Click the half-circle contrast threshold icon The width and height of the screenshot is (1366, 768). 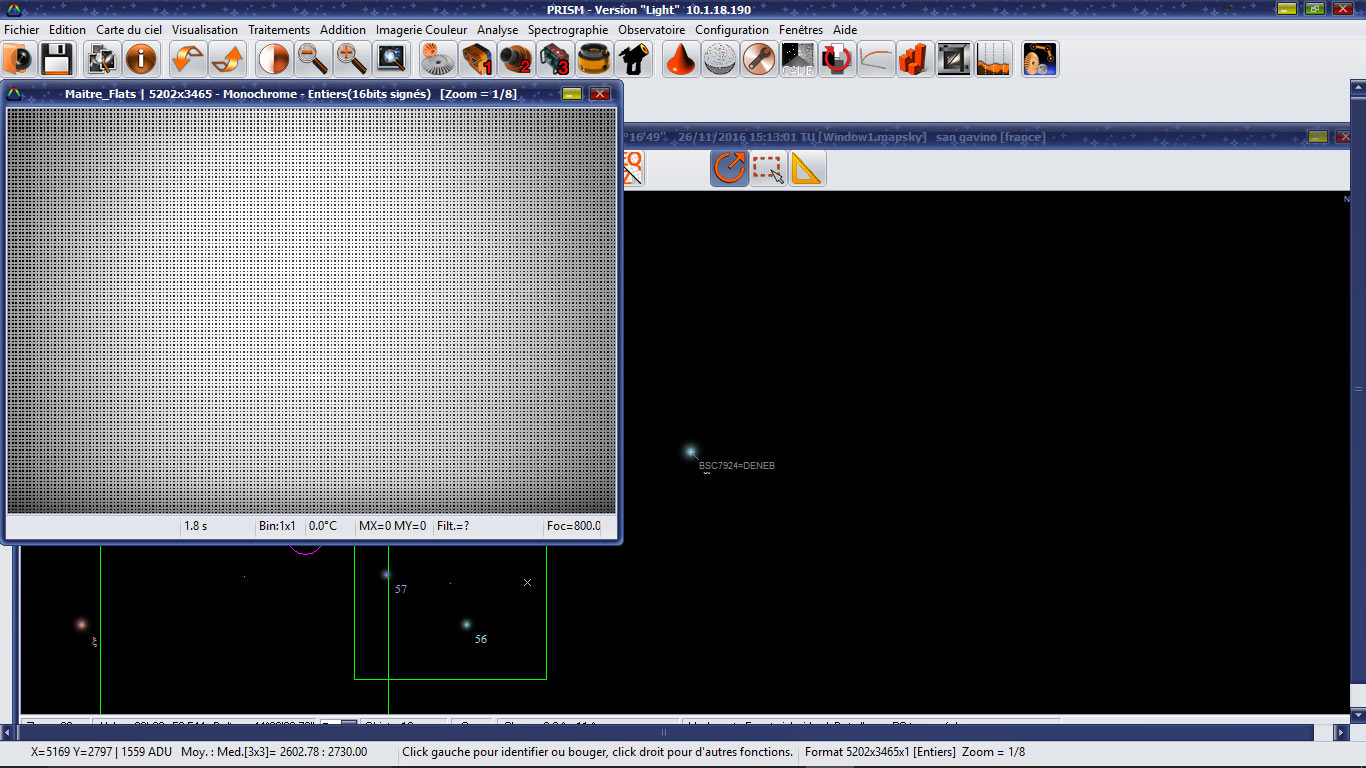[274, 60]
